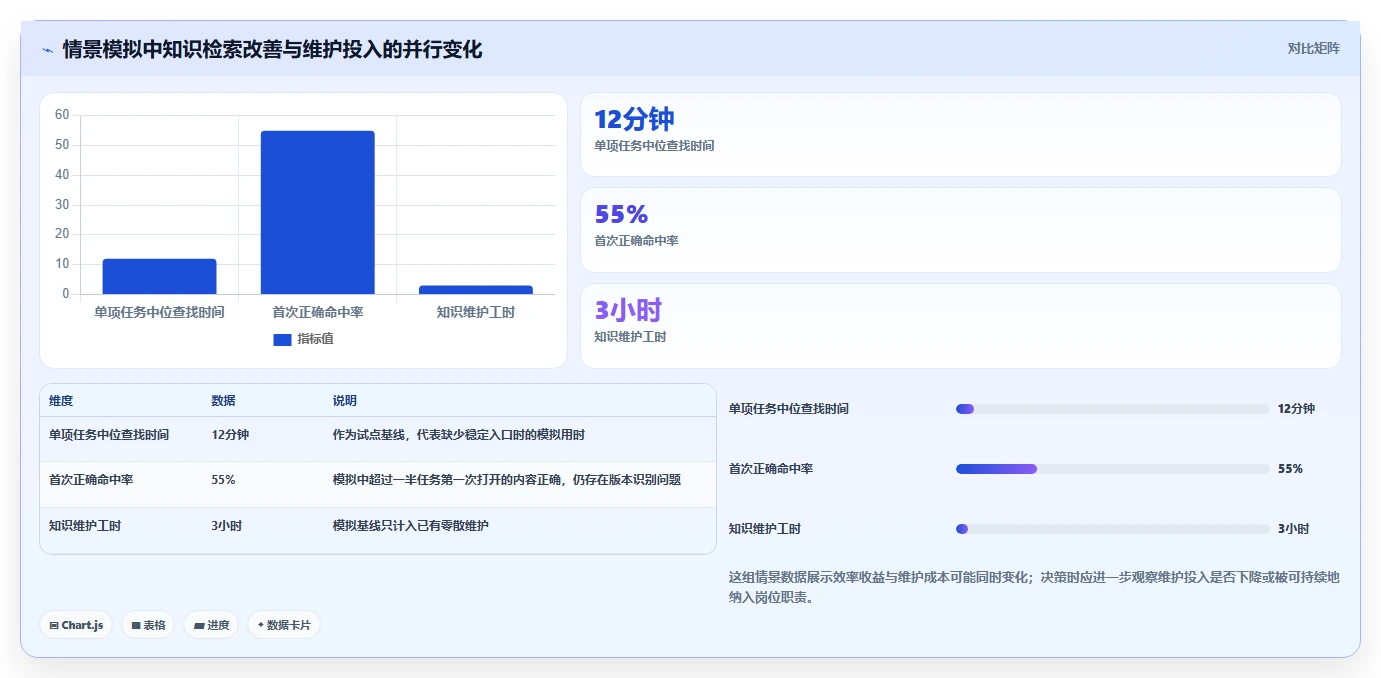The width and height of the screenshot is (1381, 678).
Task: Click the description 模拟基线只计入已有零散维护
Action: point(411,525)
